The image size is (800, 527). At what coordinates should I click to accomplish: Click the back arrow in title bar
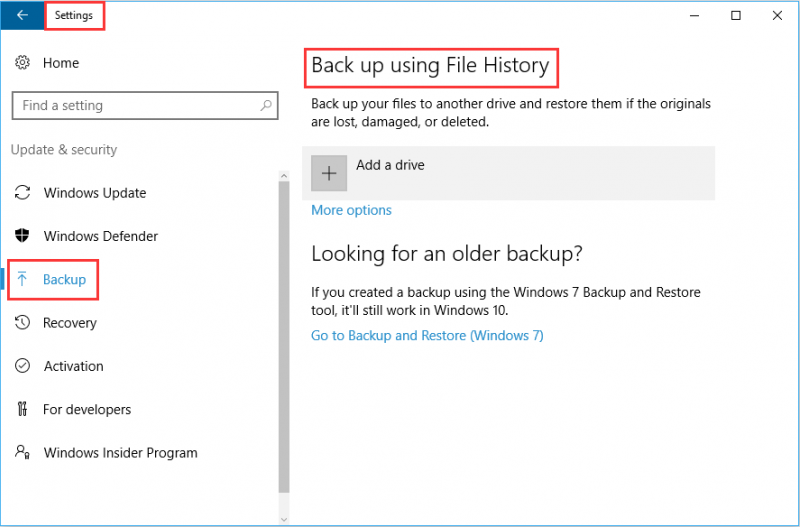(x=22, y=15)
